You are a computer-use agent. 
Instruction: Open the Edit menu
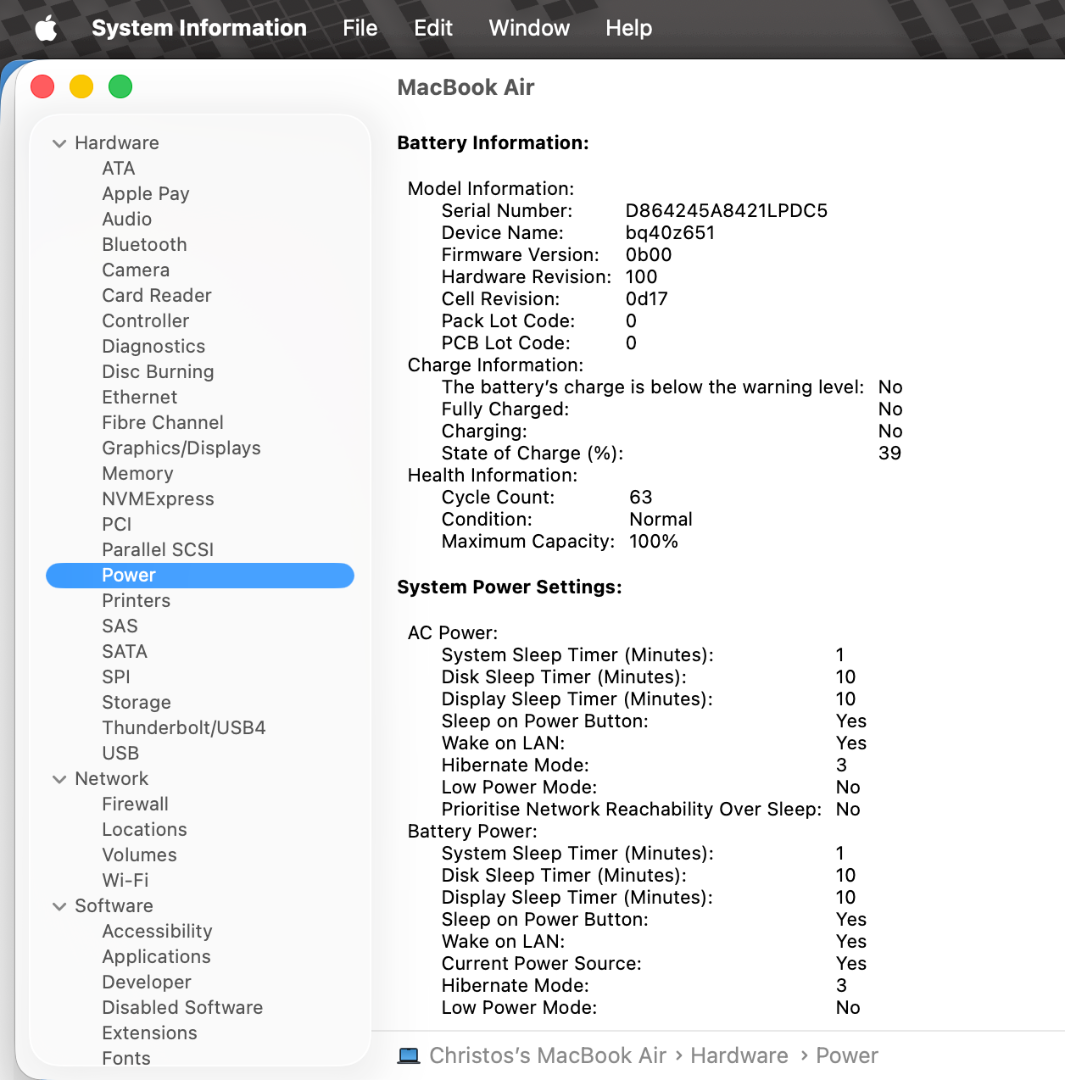pos(433,28)
